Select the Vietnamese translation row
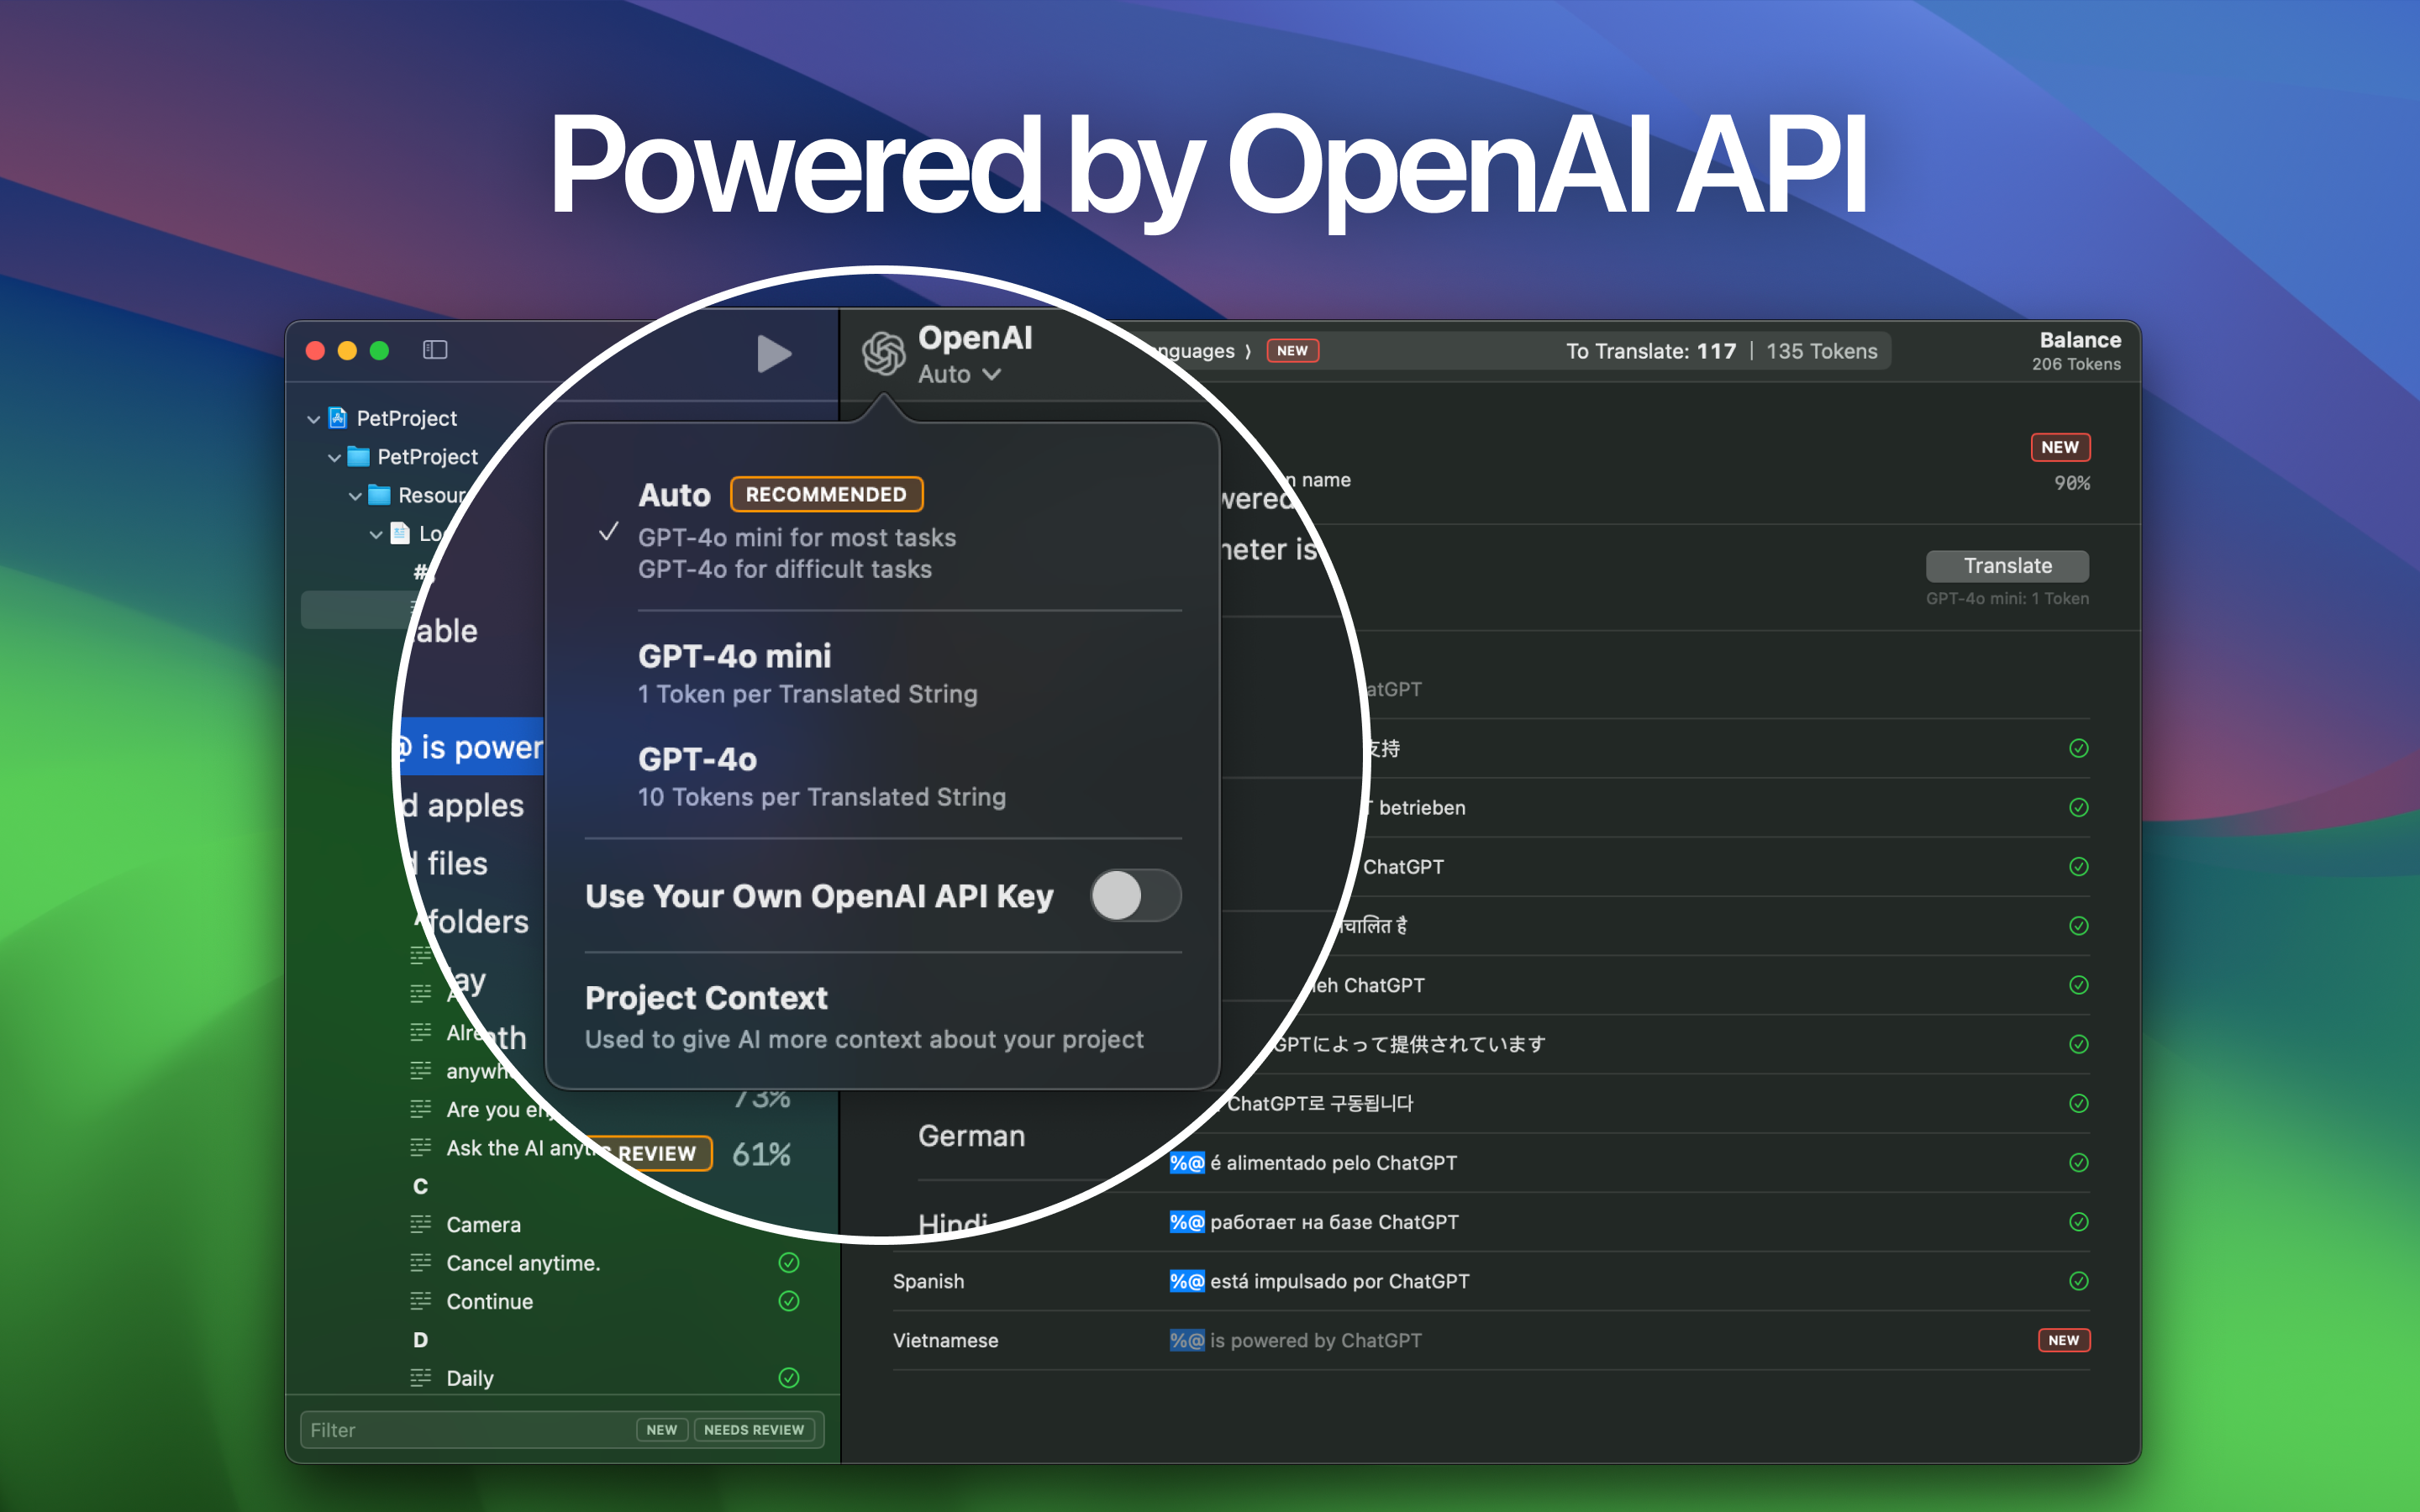 pyautogui.click(x=1491, y=1340)
